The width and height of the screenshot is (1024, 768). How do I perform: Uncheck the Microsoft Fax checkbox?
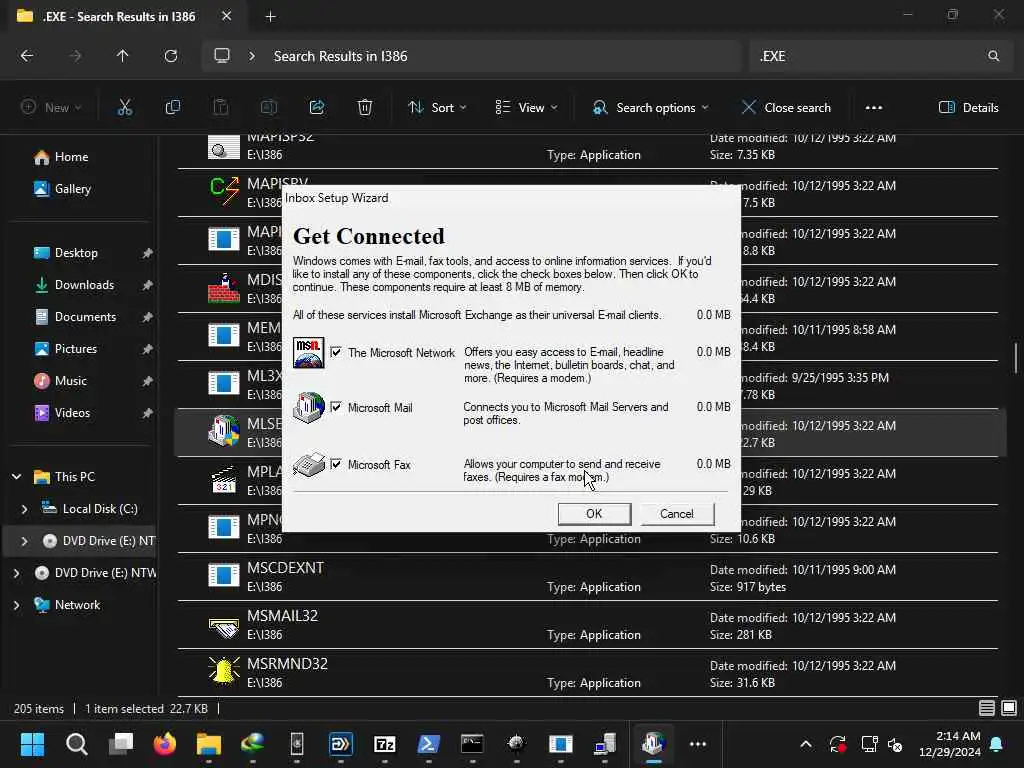(x=336, y=464)
